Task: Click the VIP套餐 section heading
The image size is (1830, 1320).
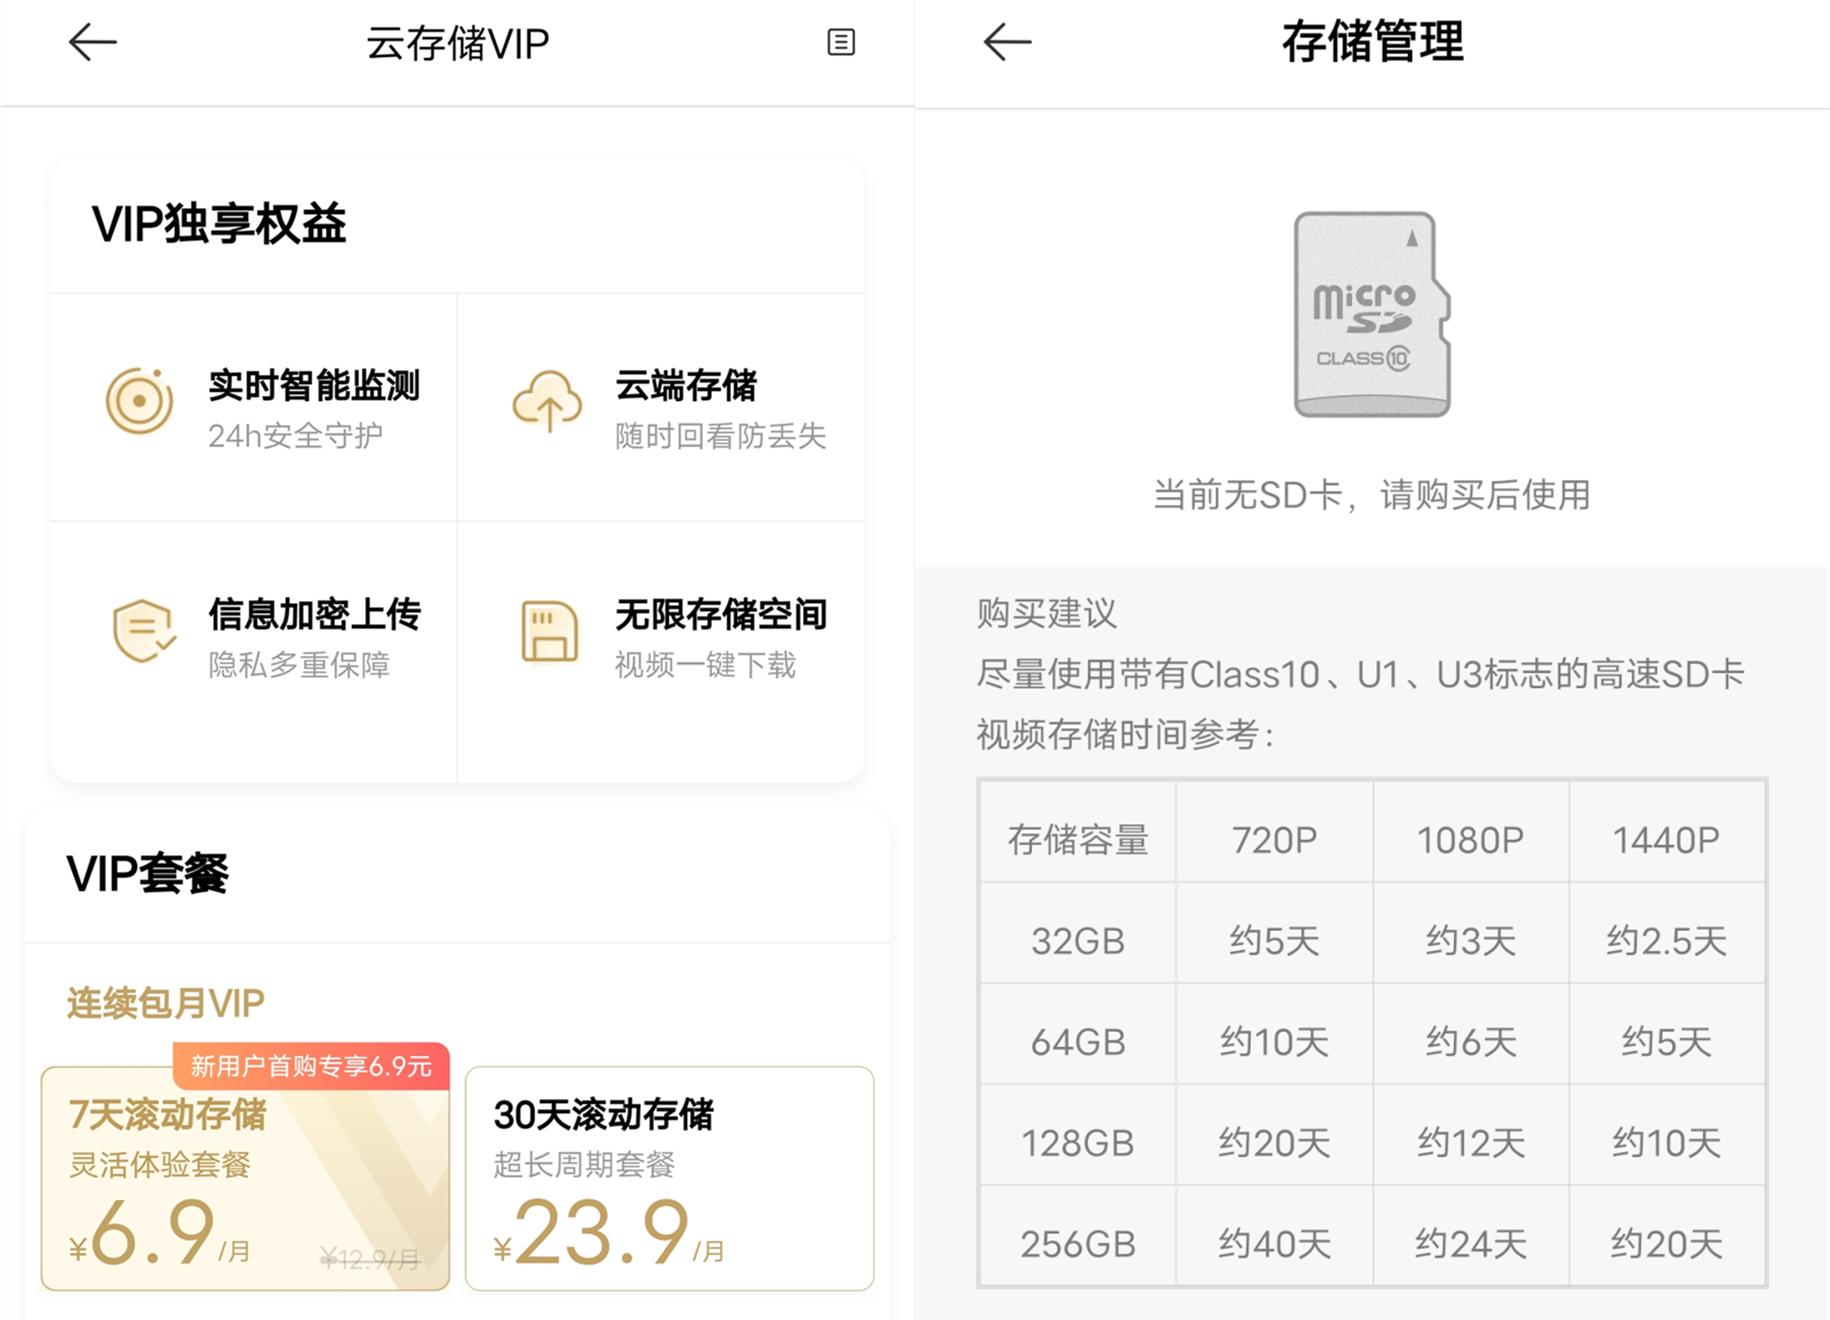Action: [148, 873]
